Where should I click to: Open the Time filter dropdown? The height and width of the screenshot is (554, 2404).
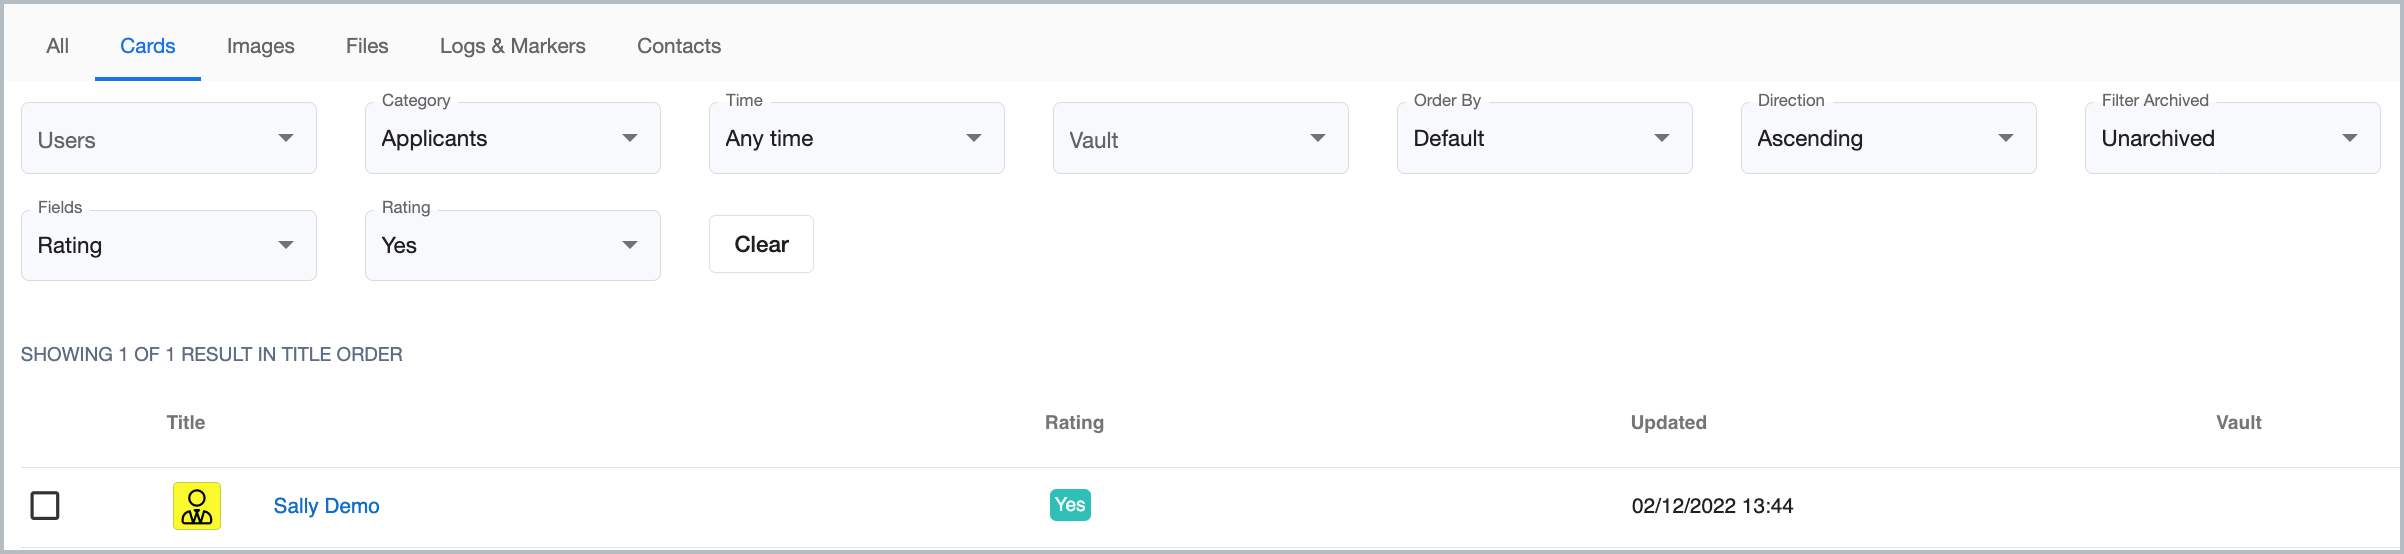[x=857, y=138]
